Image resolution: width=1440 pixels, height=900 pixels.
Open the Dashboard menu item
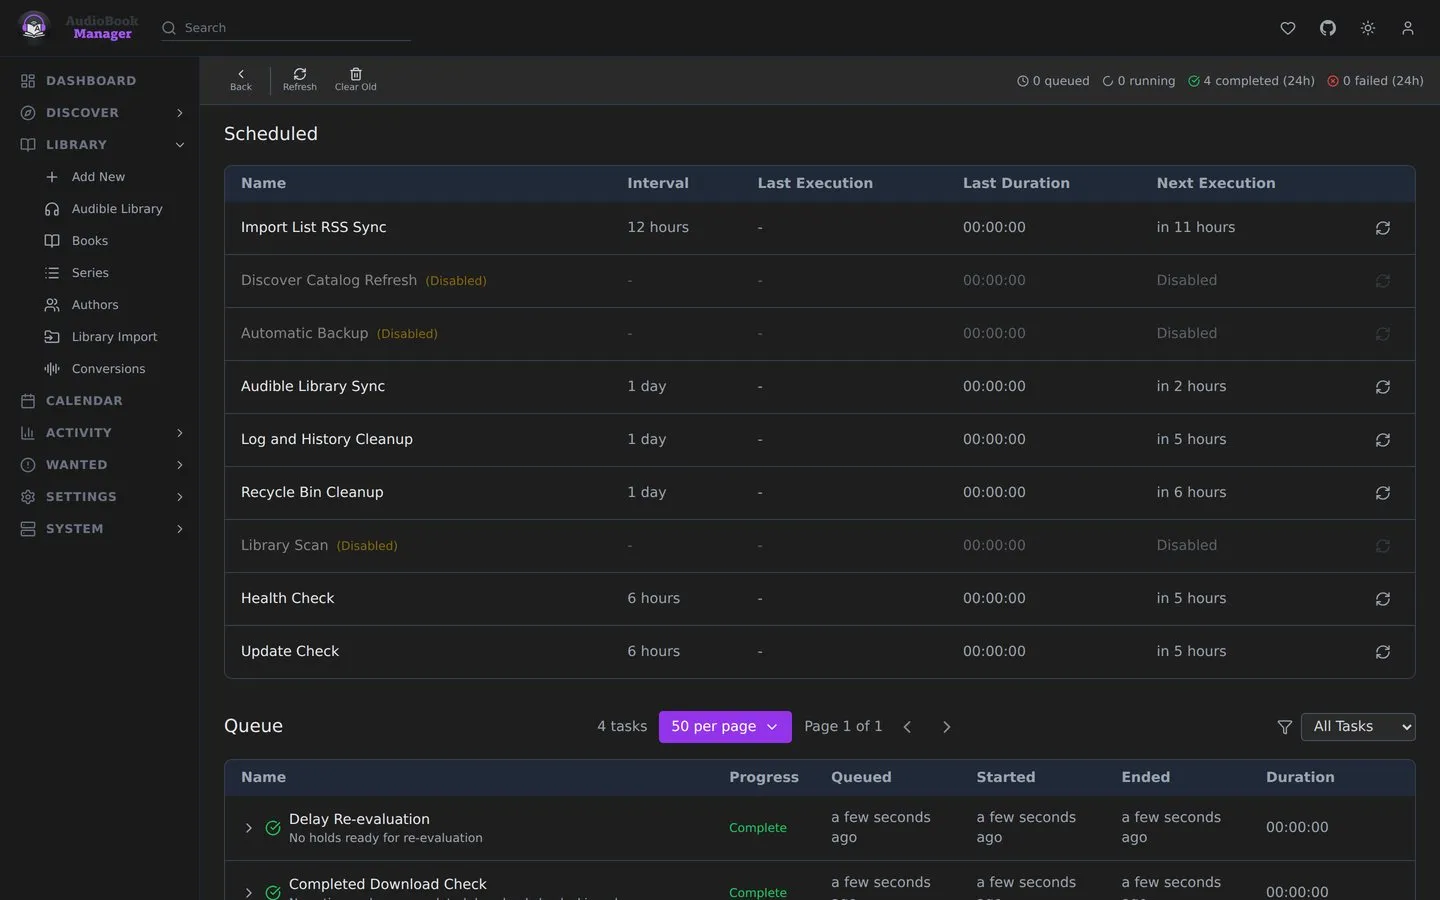point(99,81)
